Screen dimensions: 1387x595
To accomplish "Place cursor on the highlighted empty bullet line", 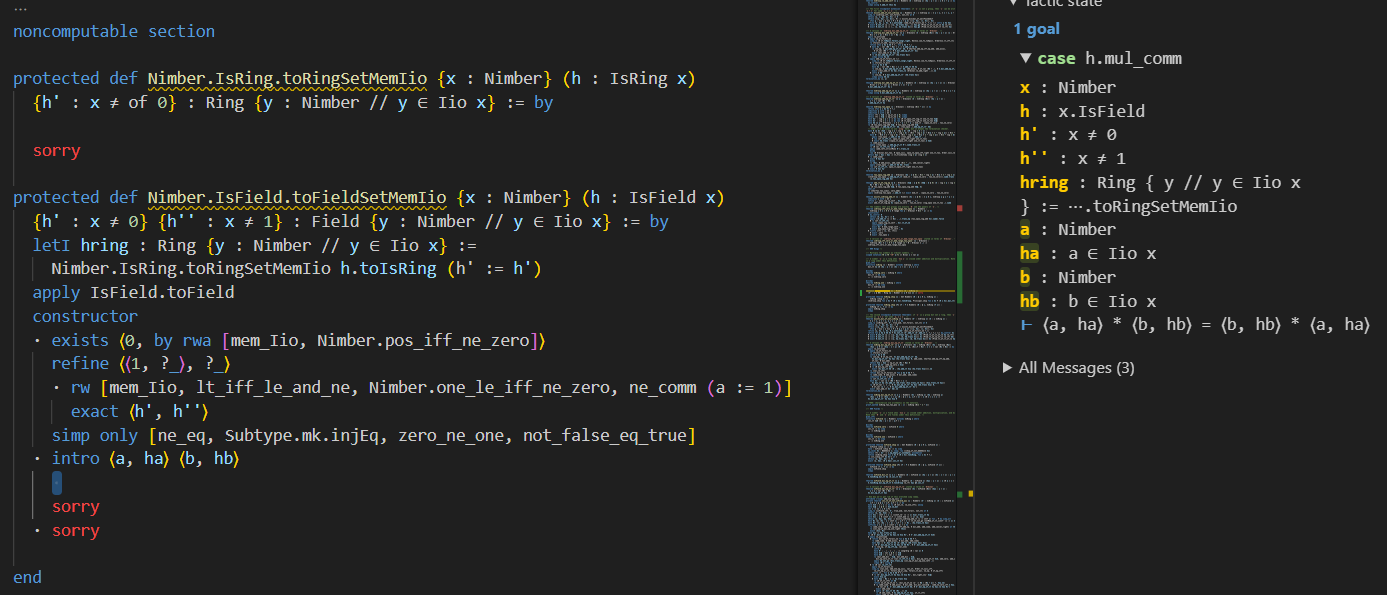I will pyautogui.click(x=57, y=484).
